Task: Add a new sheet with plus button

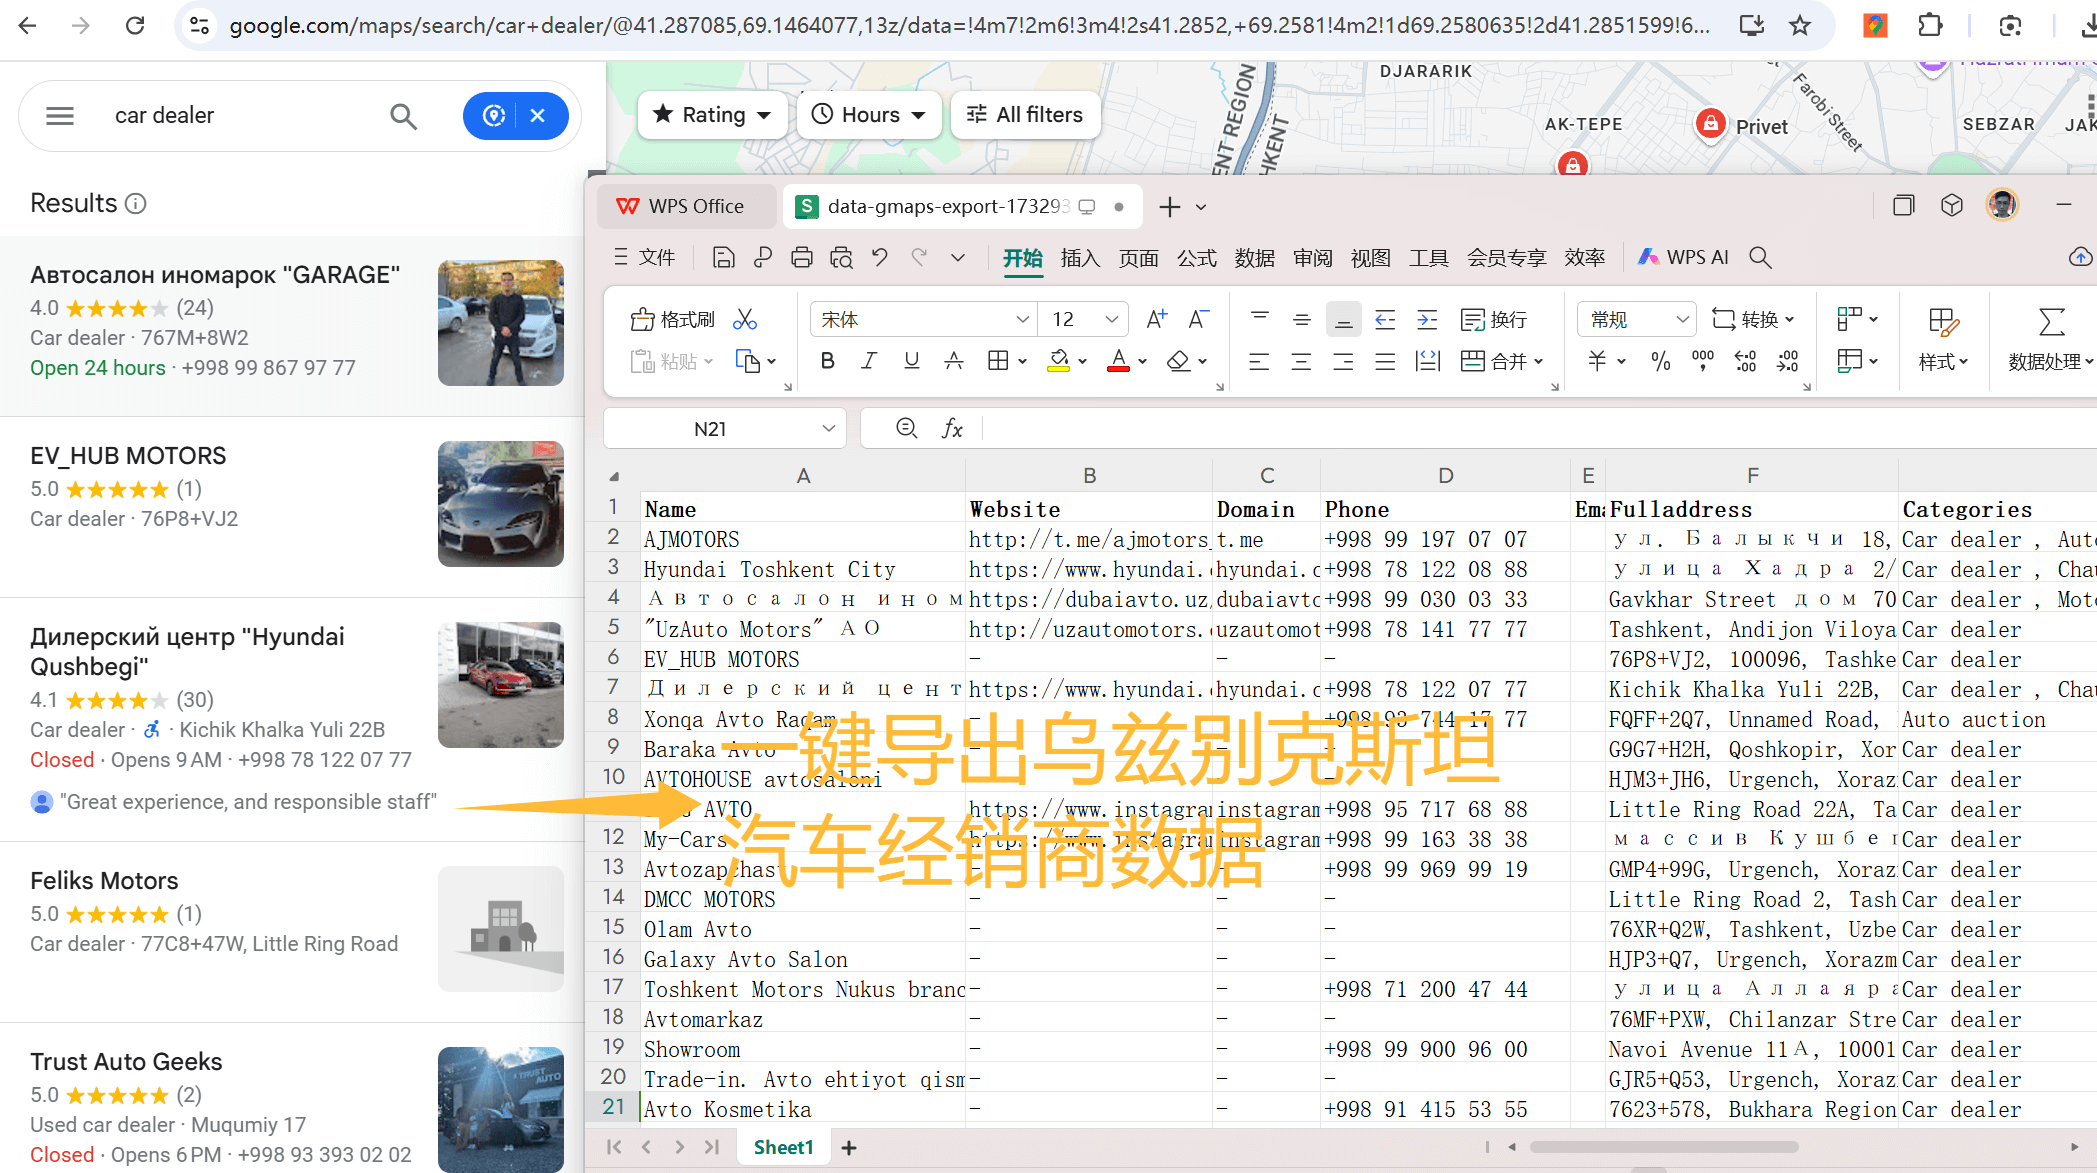Action: pyautogui.click(x=849, y=1148)
